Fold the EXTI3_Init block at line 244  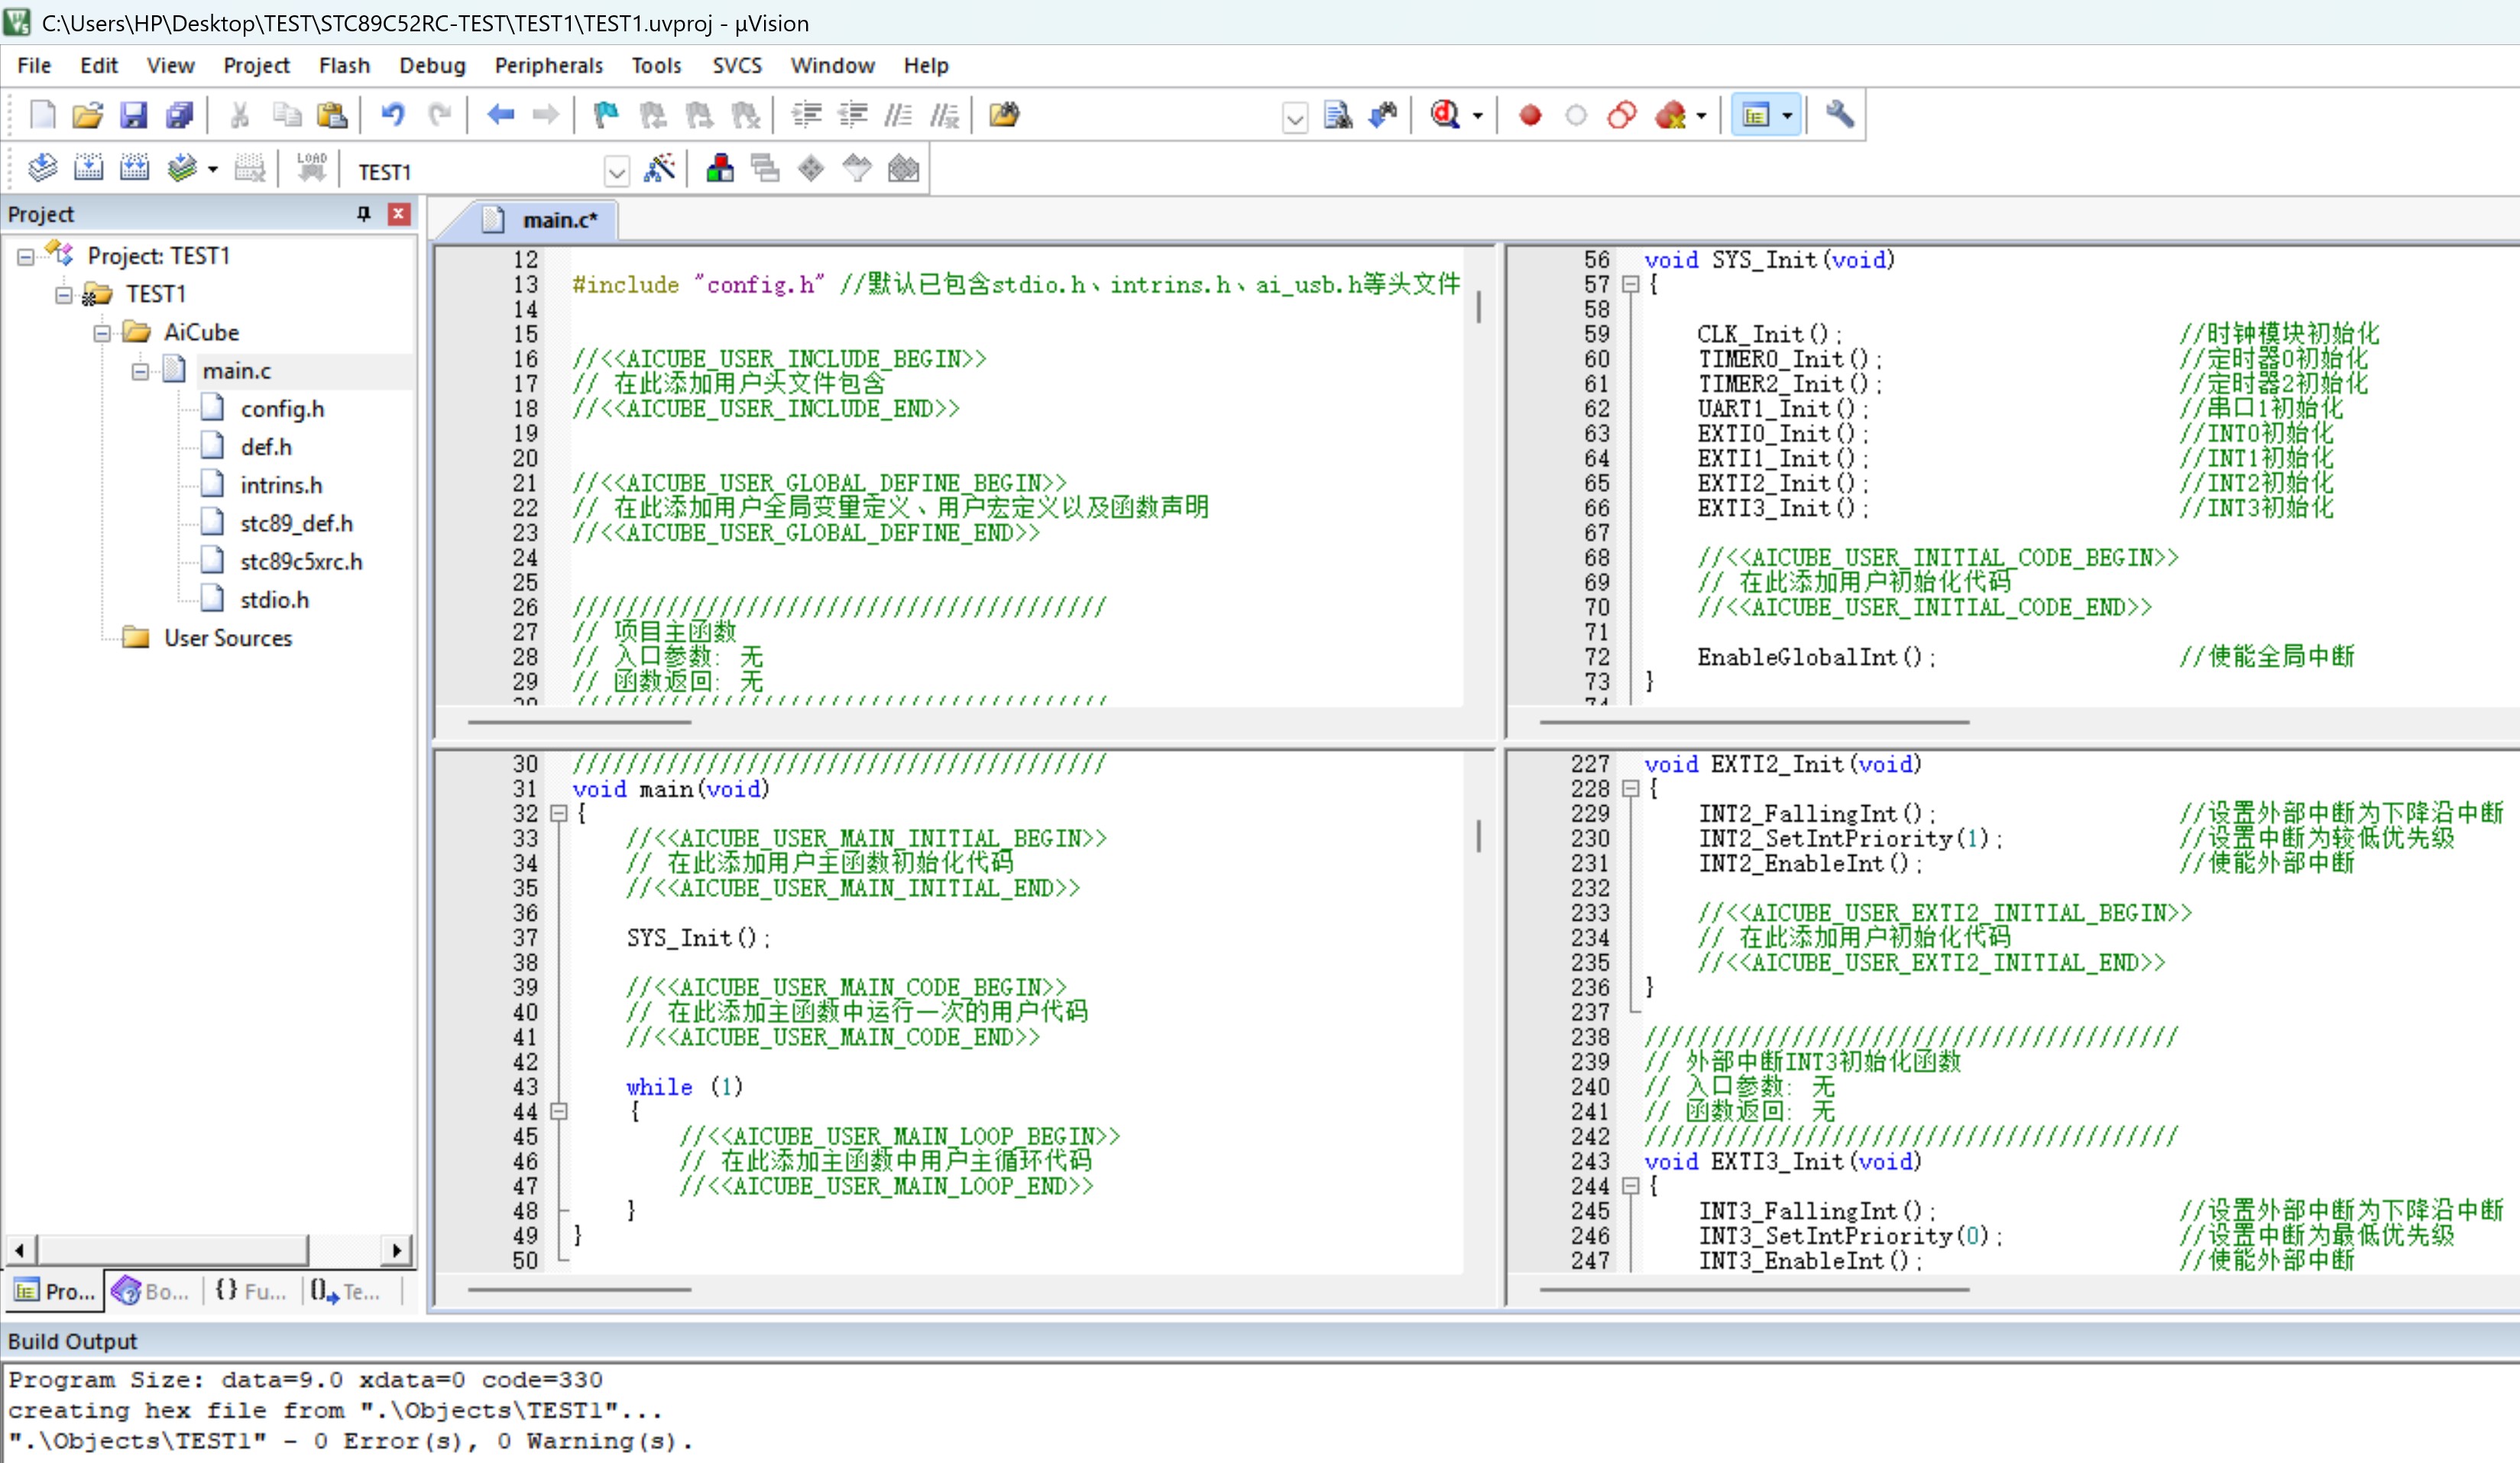click(1631, 1187)
